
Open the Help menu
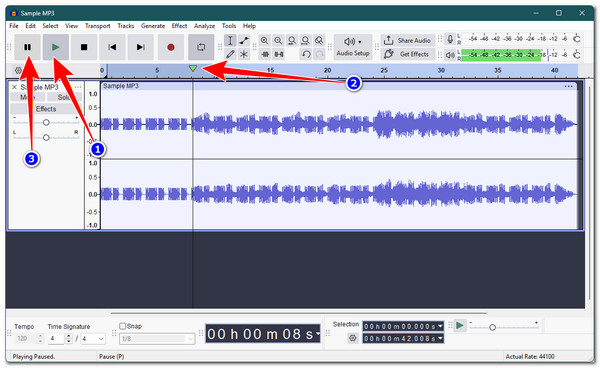(x=249, y=26)
